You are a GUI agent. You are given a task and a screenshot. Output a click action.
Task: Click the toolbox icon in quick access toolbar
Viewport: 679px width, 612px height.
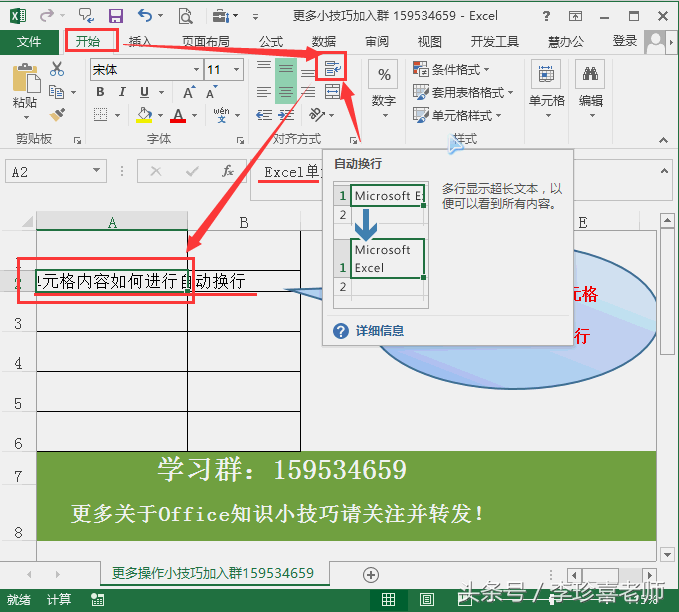click(x=221, y=16)
